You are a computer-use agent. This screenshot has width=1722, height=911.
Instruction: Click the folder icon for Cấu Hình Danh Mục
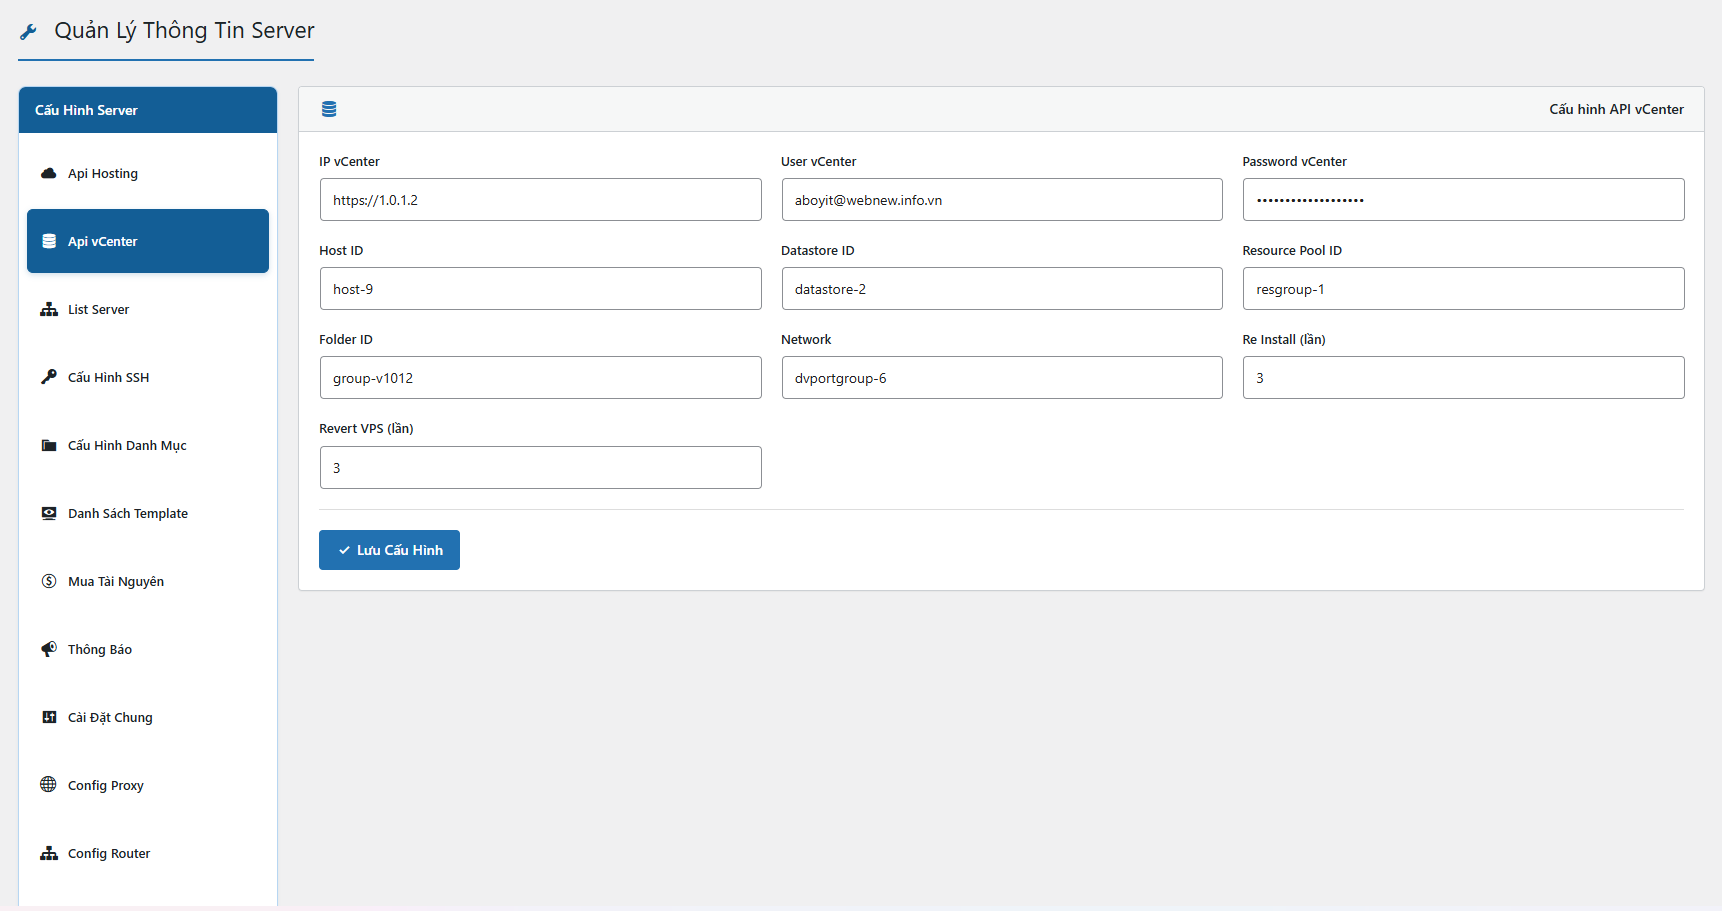point(48,445)
